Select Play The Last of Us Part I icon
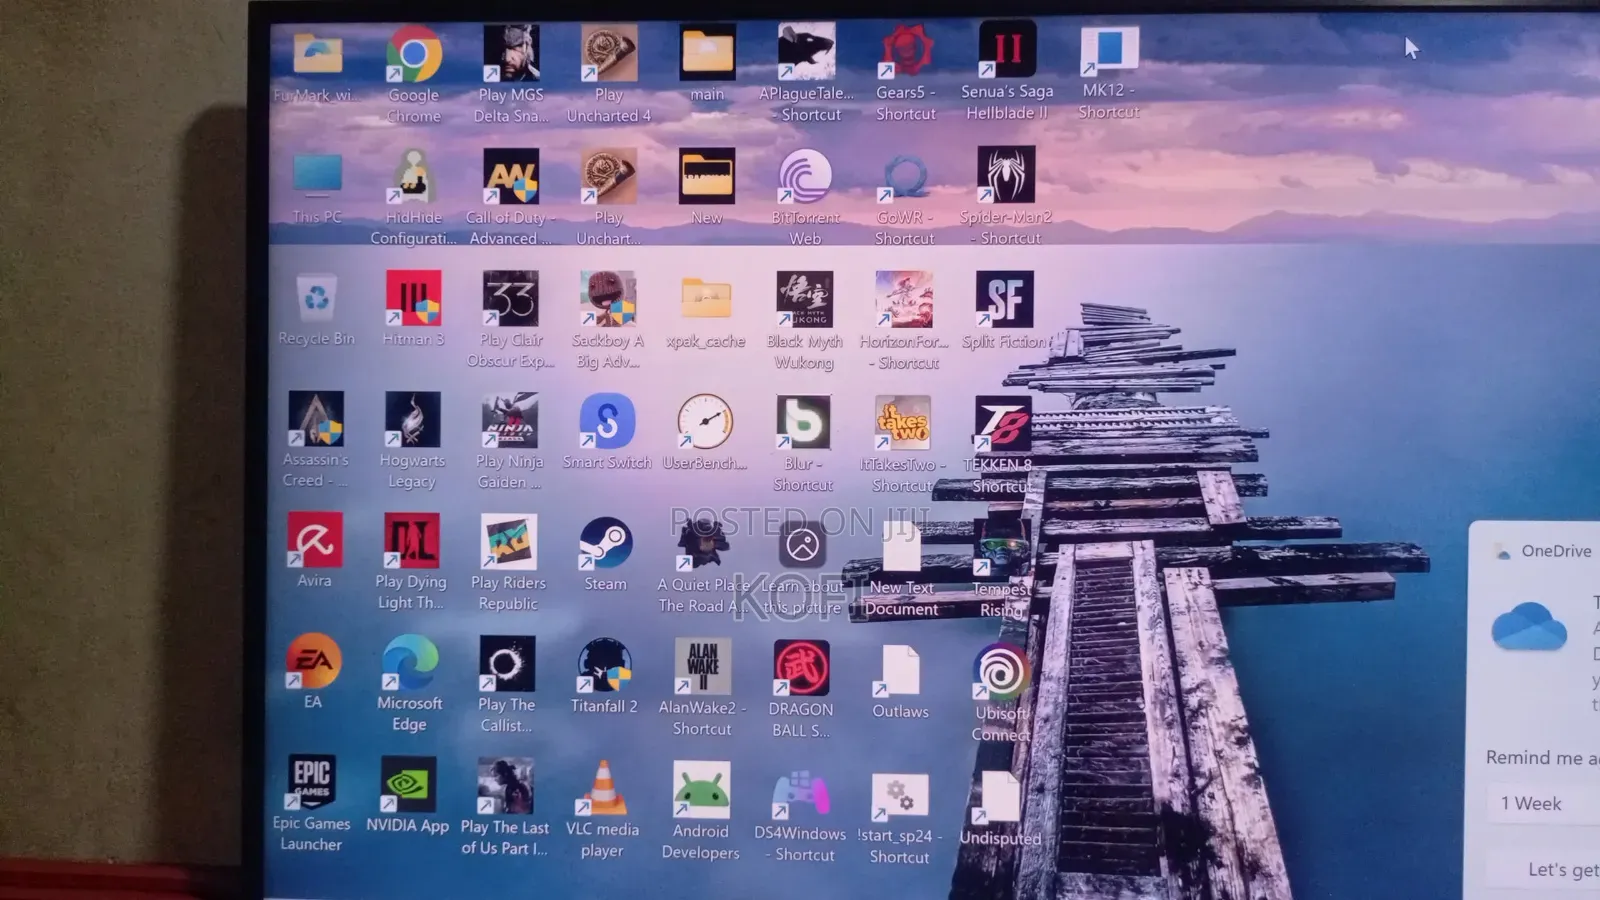The height and width of the screenshot is (900, 1600). coord(505,786)
